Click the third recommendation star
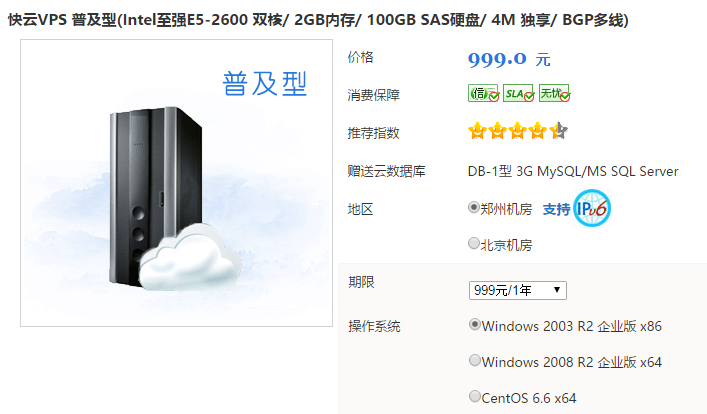The image size is (707, 414). click(518, 131)
